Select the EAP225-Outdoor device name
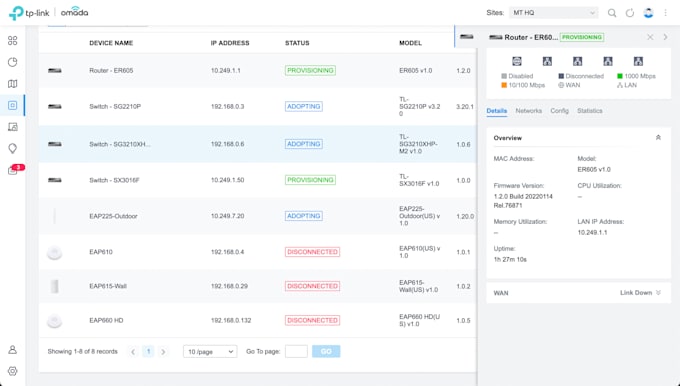Screen dimensions: 680x386 (x=113, y=216)
